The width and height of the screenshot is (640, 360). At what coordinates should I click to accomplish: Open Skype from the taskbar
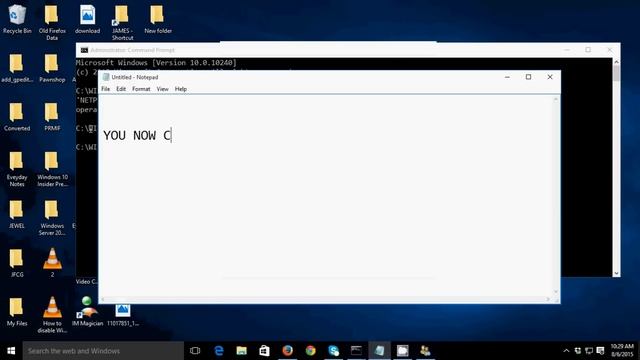pos(333,351)
